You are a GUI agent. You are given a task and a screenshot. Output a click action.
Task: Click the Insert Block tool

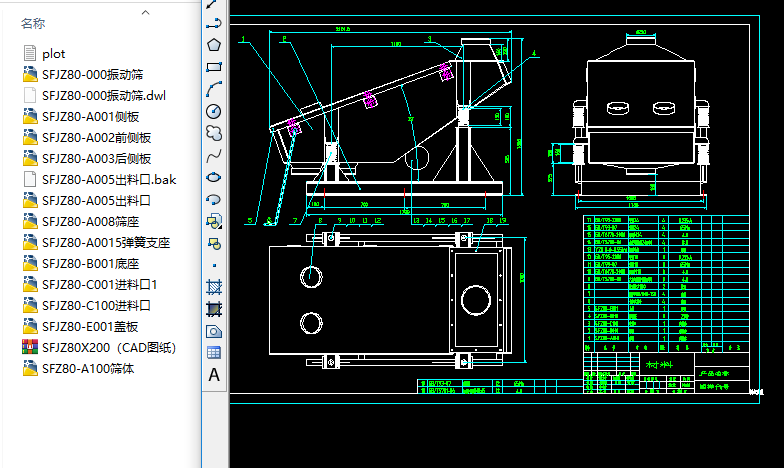click(214, 221)
